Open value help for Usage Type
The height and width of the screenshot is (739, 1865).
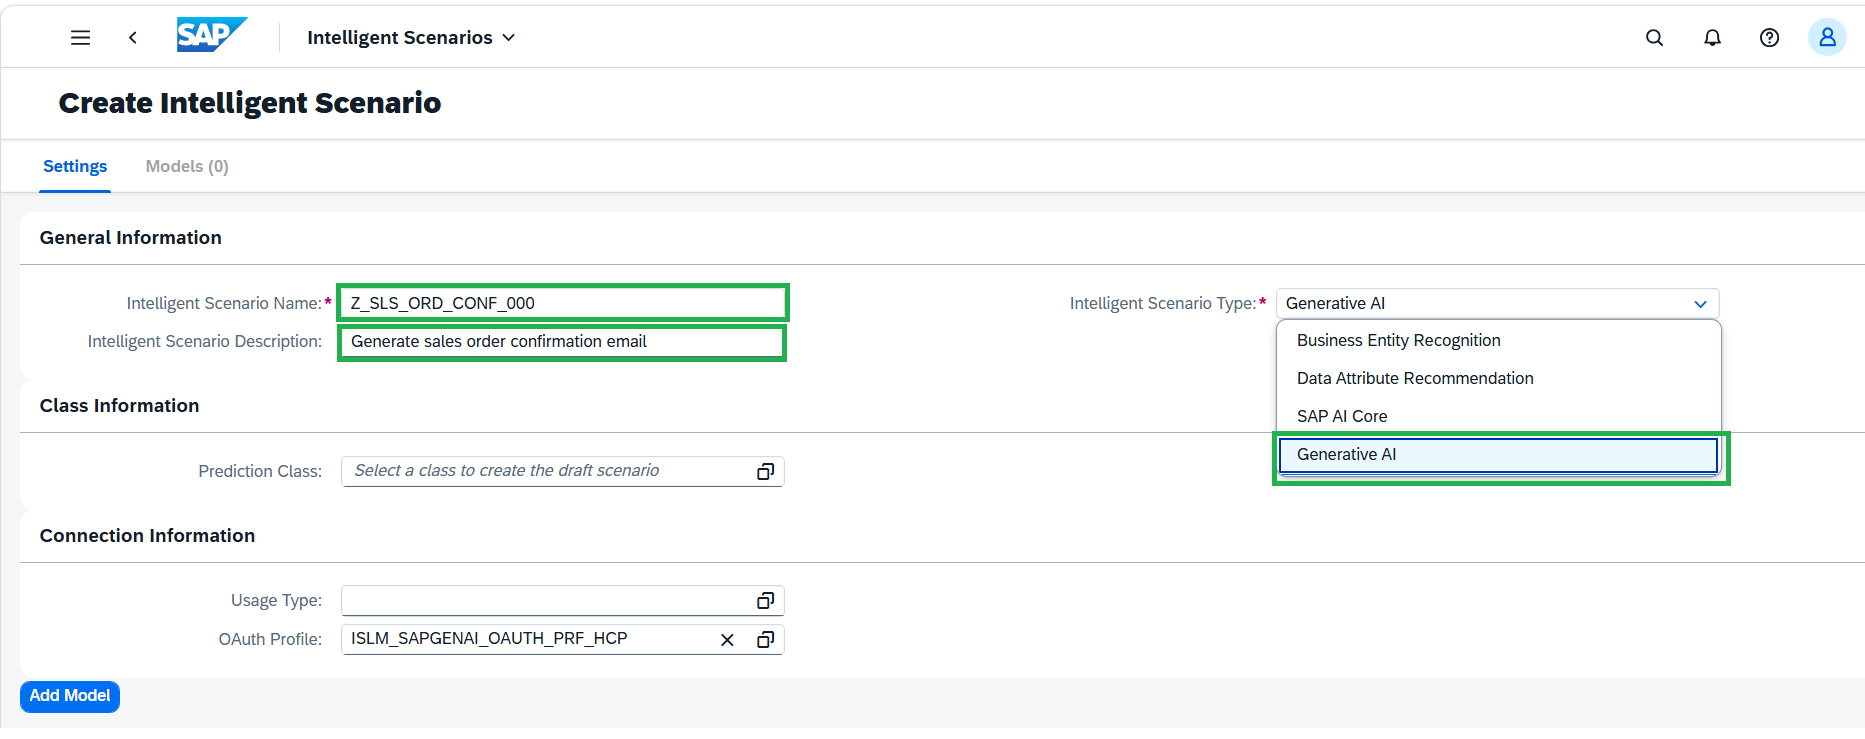point(766,600)
